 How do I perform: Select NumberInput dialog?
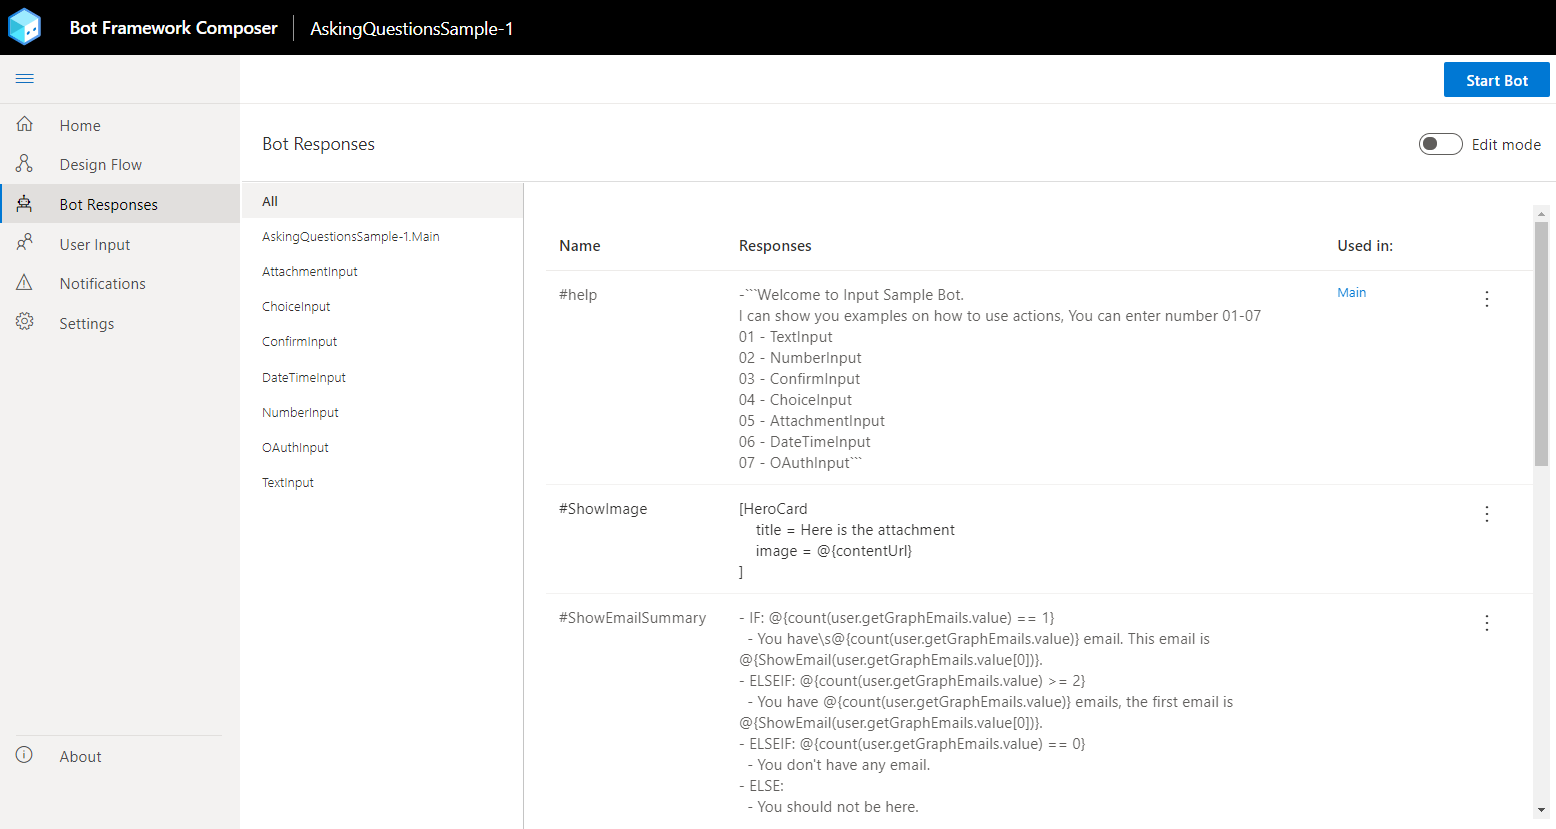tap(383, 412)
